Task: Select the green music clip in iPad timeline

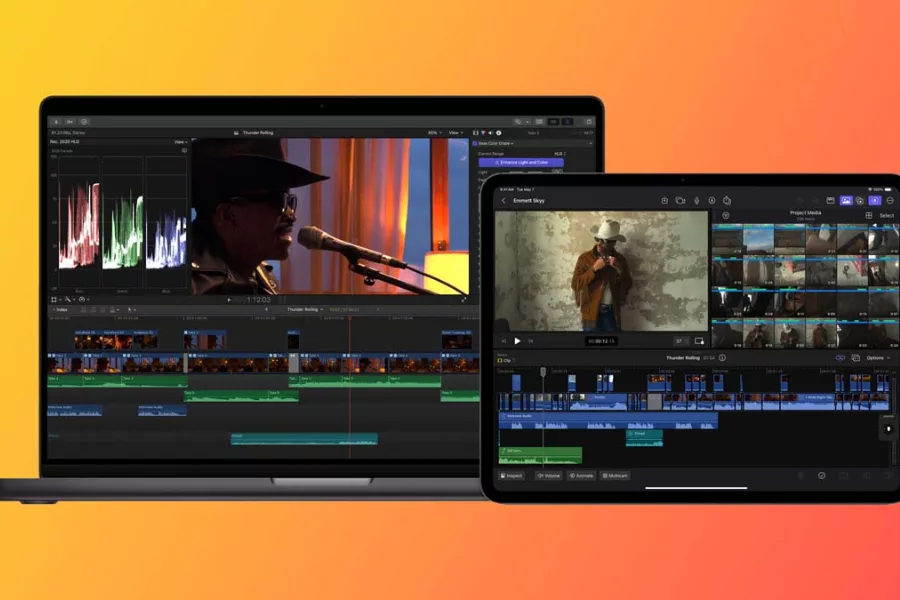Action: click(x=540, y=455)
